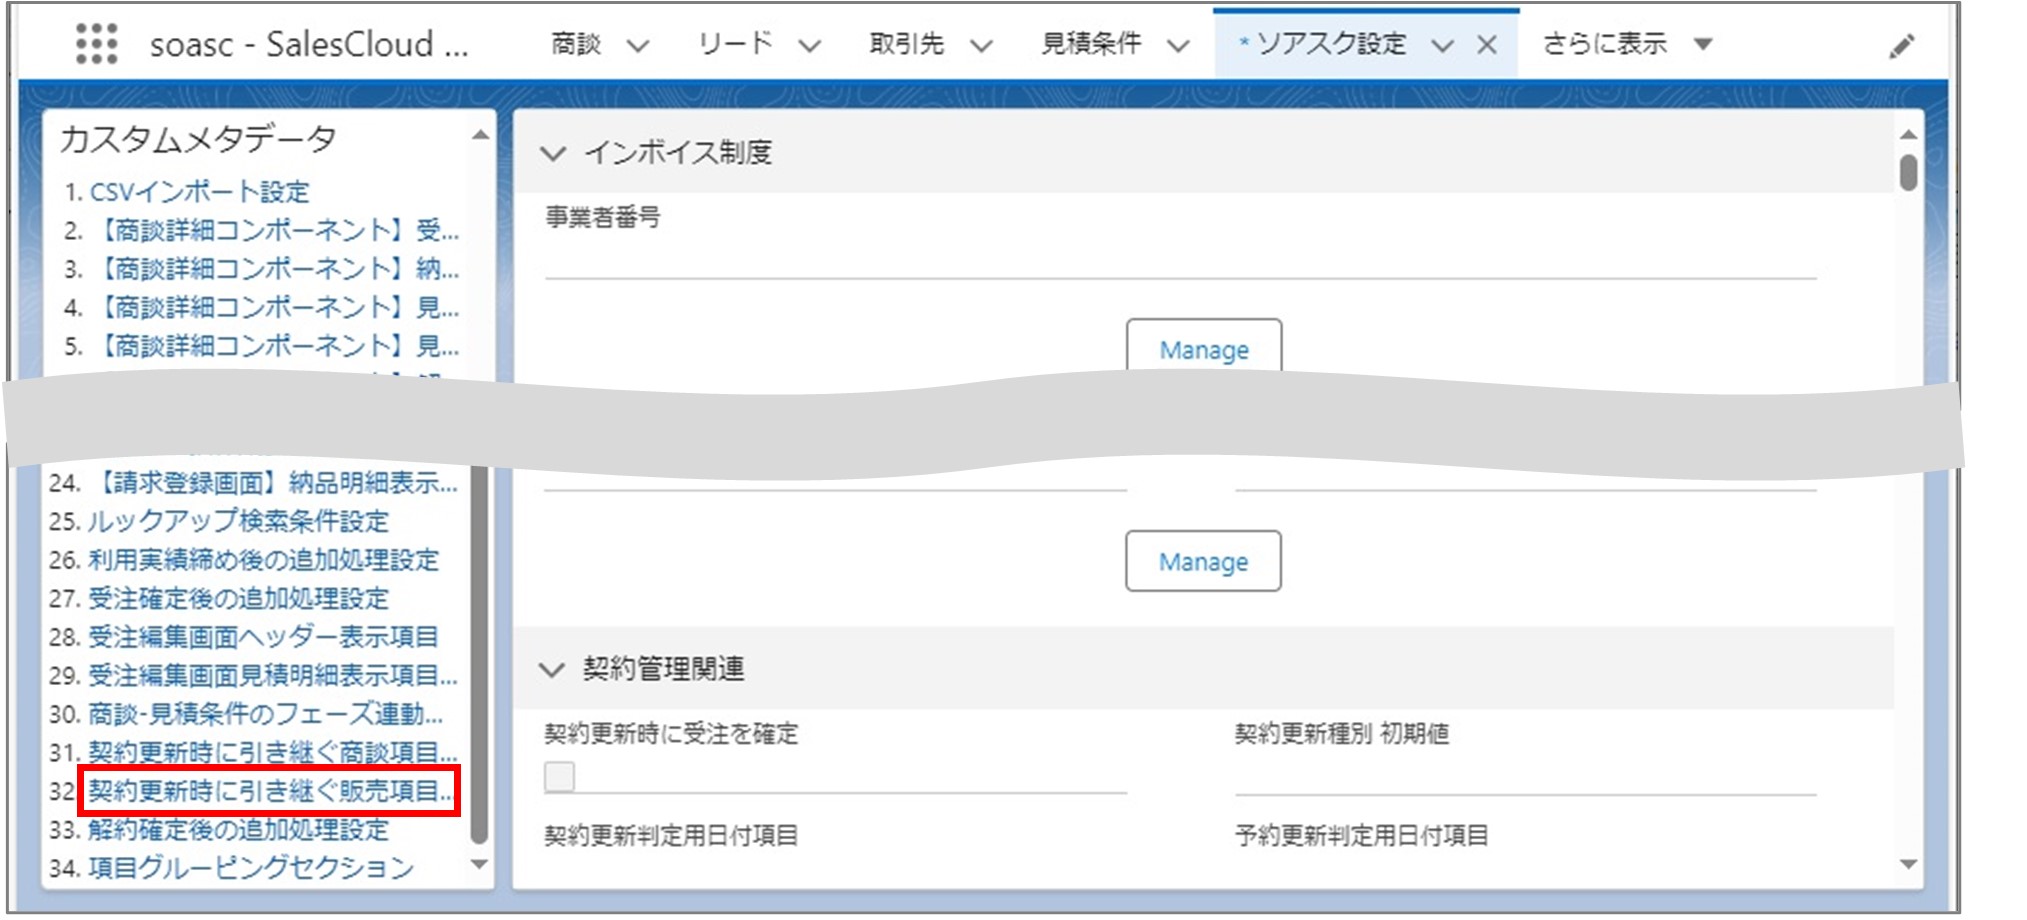This screenshot has height=920, width=2027.
Task: Open 受注確定後の追加処理設定 link
Action: pyautogui.click(x=238, y=598)
